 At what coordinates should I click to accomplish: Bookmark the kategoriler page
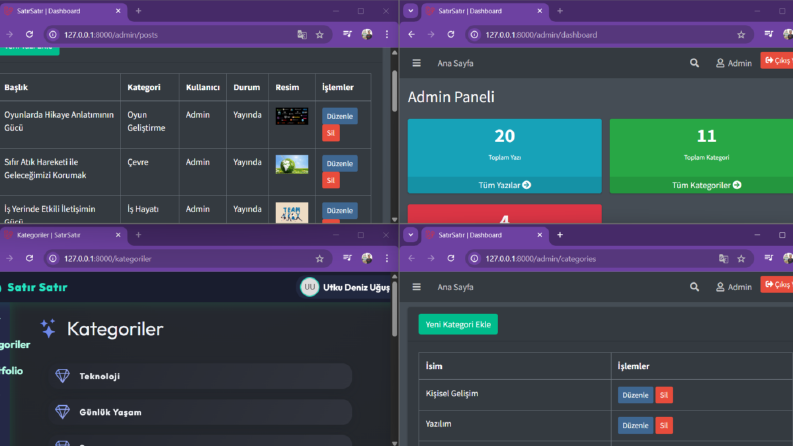320,258
